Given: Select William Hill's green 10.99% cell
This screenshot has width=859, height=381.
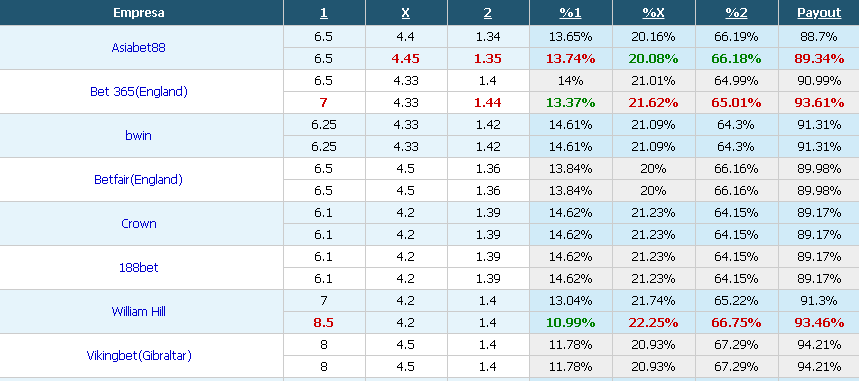Looking at the screenshot, I should (570, 322).
